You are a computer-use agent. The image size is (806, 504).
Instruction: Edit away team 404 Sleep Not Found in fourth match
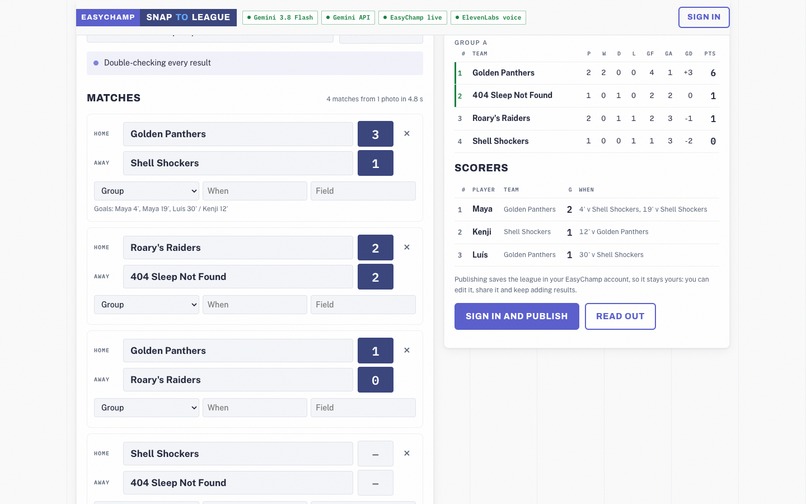(x=238, y=483)
